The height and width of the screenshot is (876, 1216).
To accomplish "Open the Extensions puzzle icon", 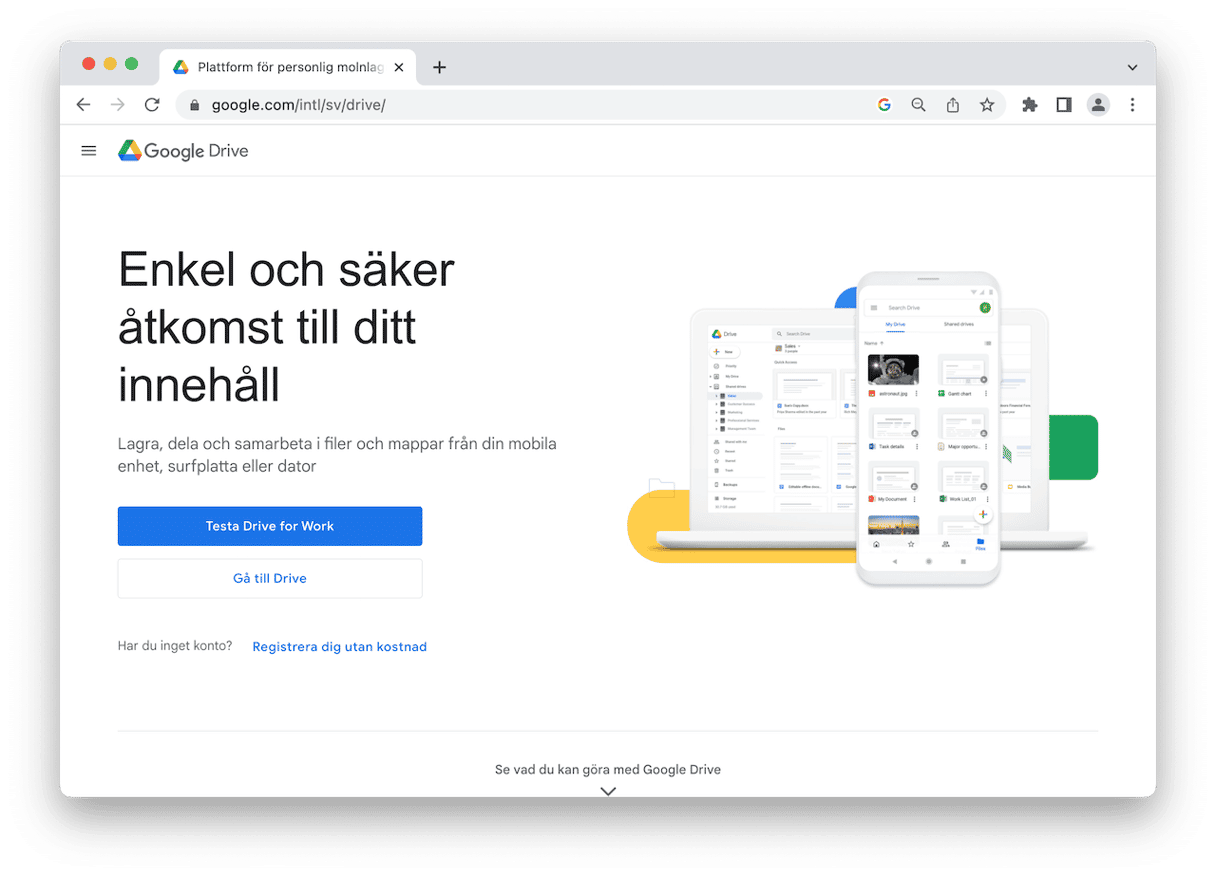I will 1030,105.
